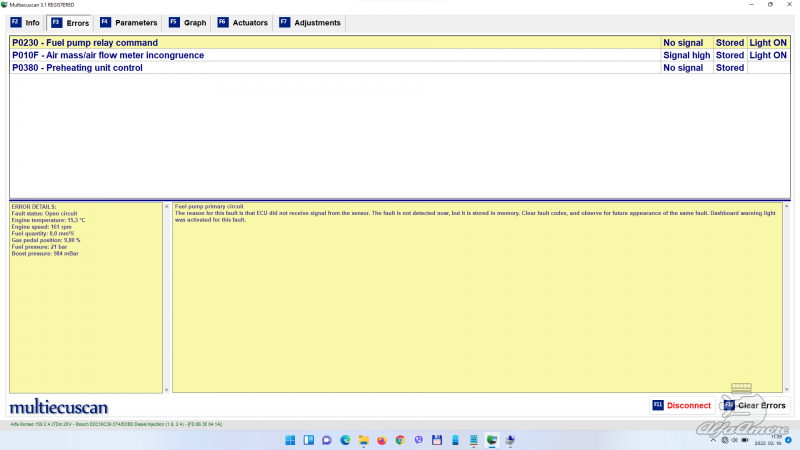Image resolution: width=800 pixels, height=450 pixels.
Task: Click the 'Fuel pressure: 21 bar' line
Action: click(39, 246)
